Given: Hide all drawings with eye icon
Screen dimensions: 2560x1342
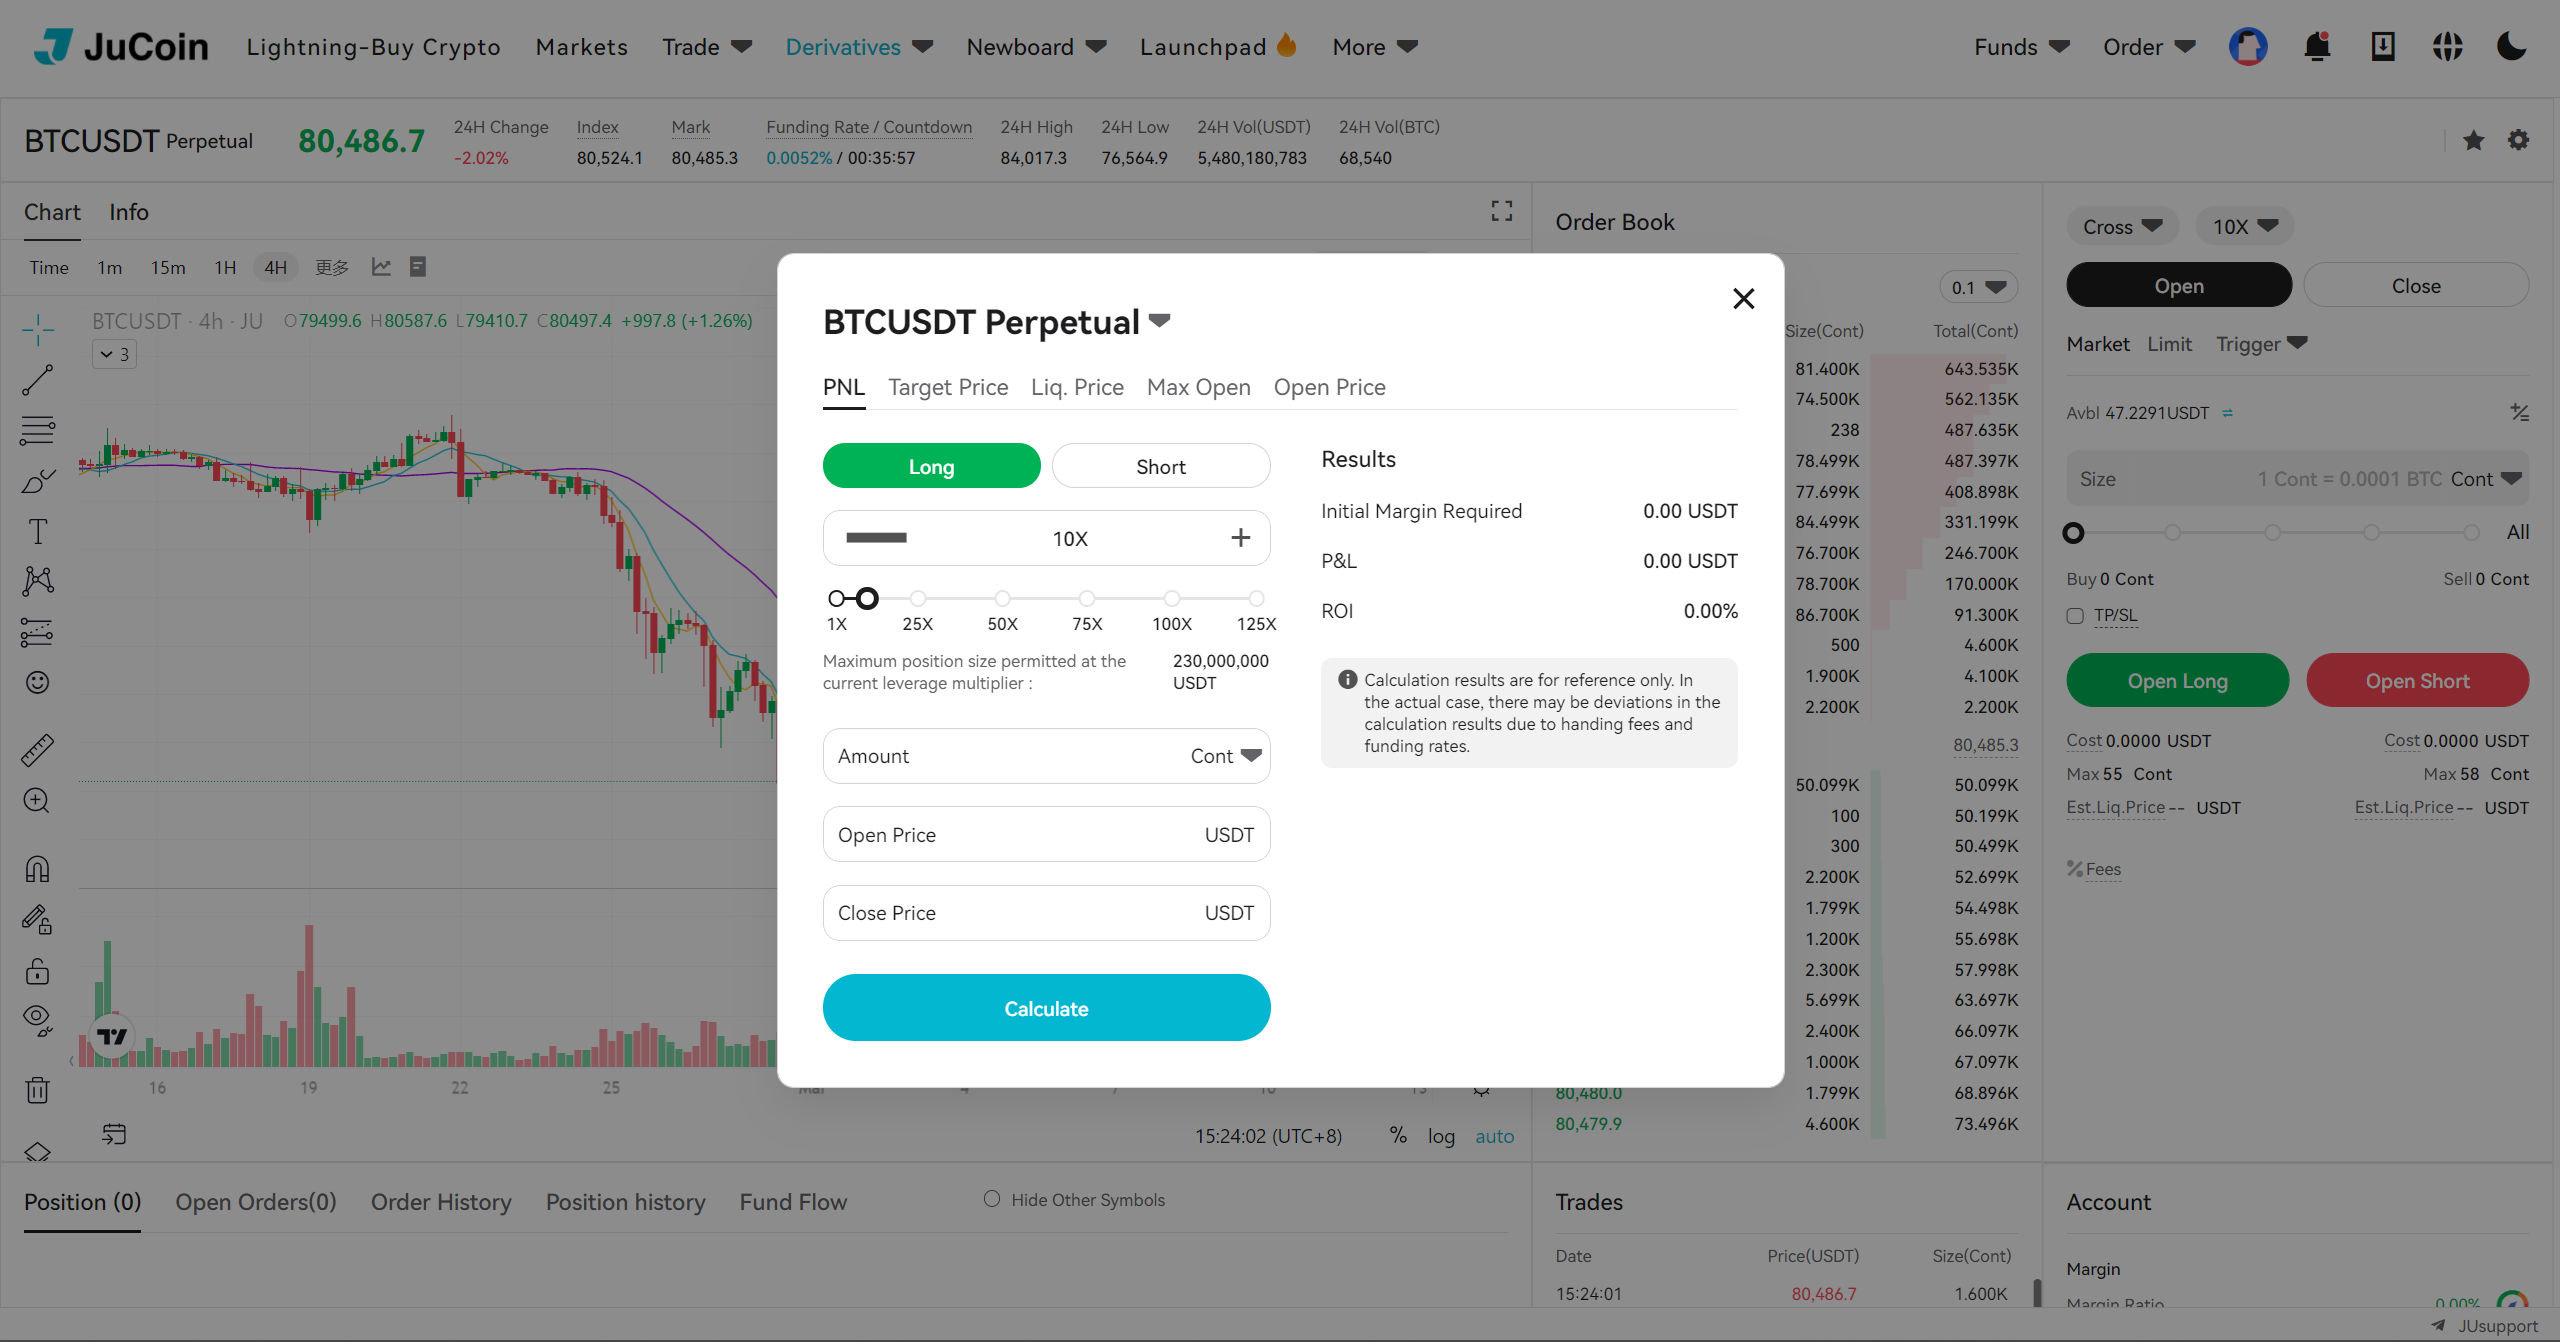Looking at the screenshot, I should (x=38, y=1020).
